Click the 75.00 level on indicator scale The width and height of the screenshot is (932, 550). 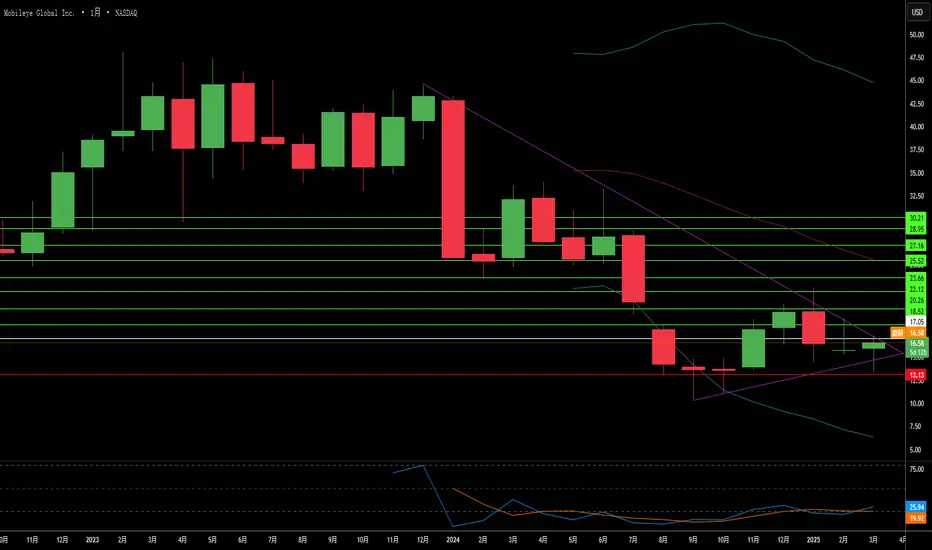(x=916, y=469)
